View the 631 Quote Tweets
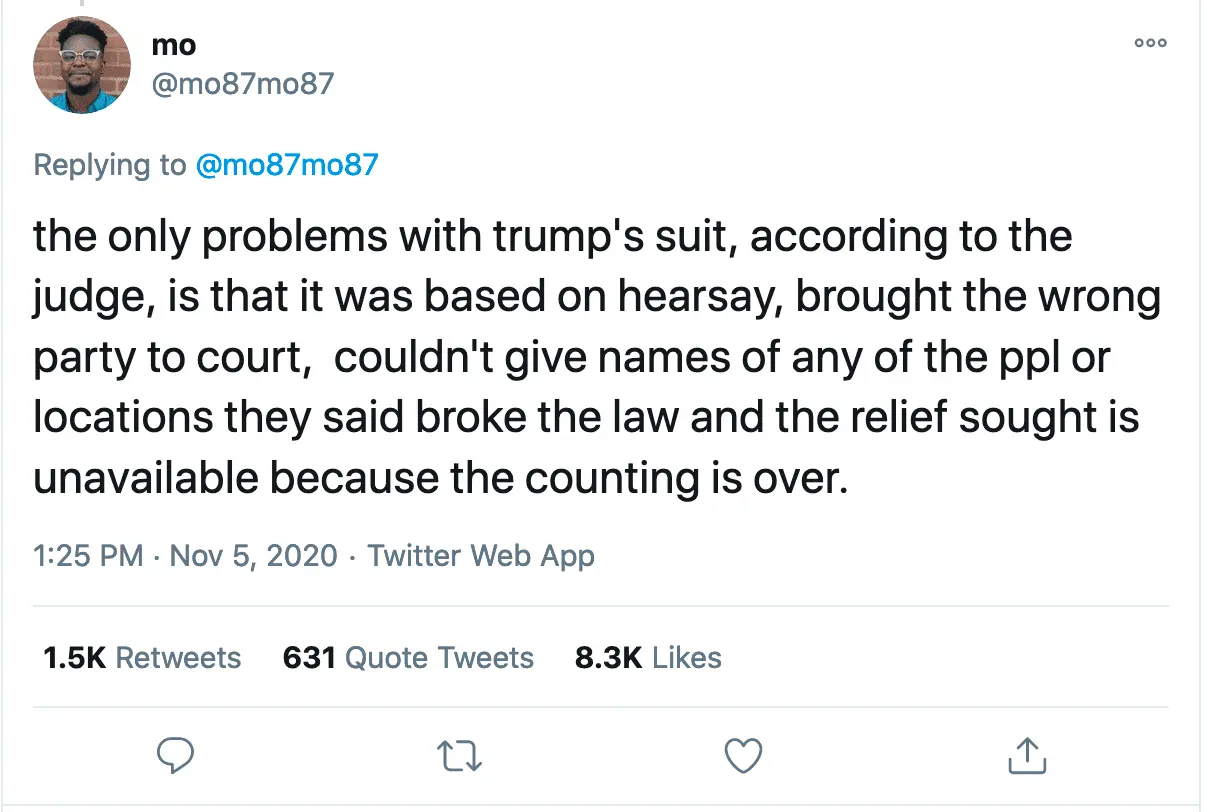Image resolution: width=1206 pixels, height=812 pixels. pyautogui.click(x=408, y=658)
